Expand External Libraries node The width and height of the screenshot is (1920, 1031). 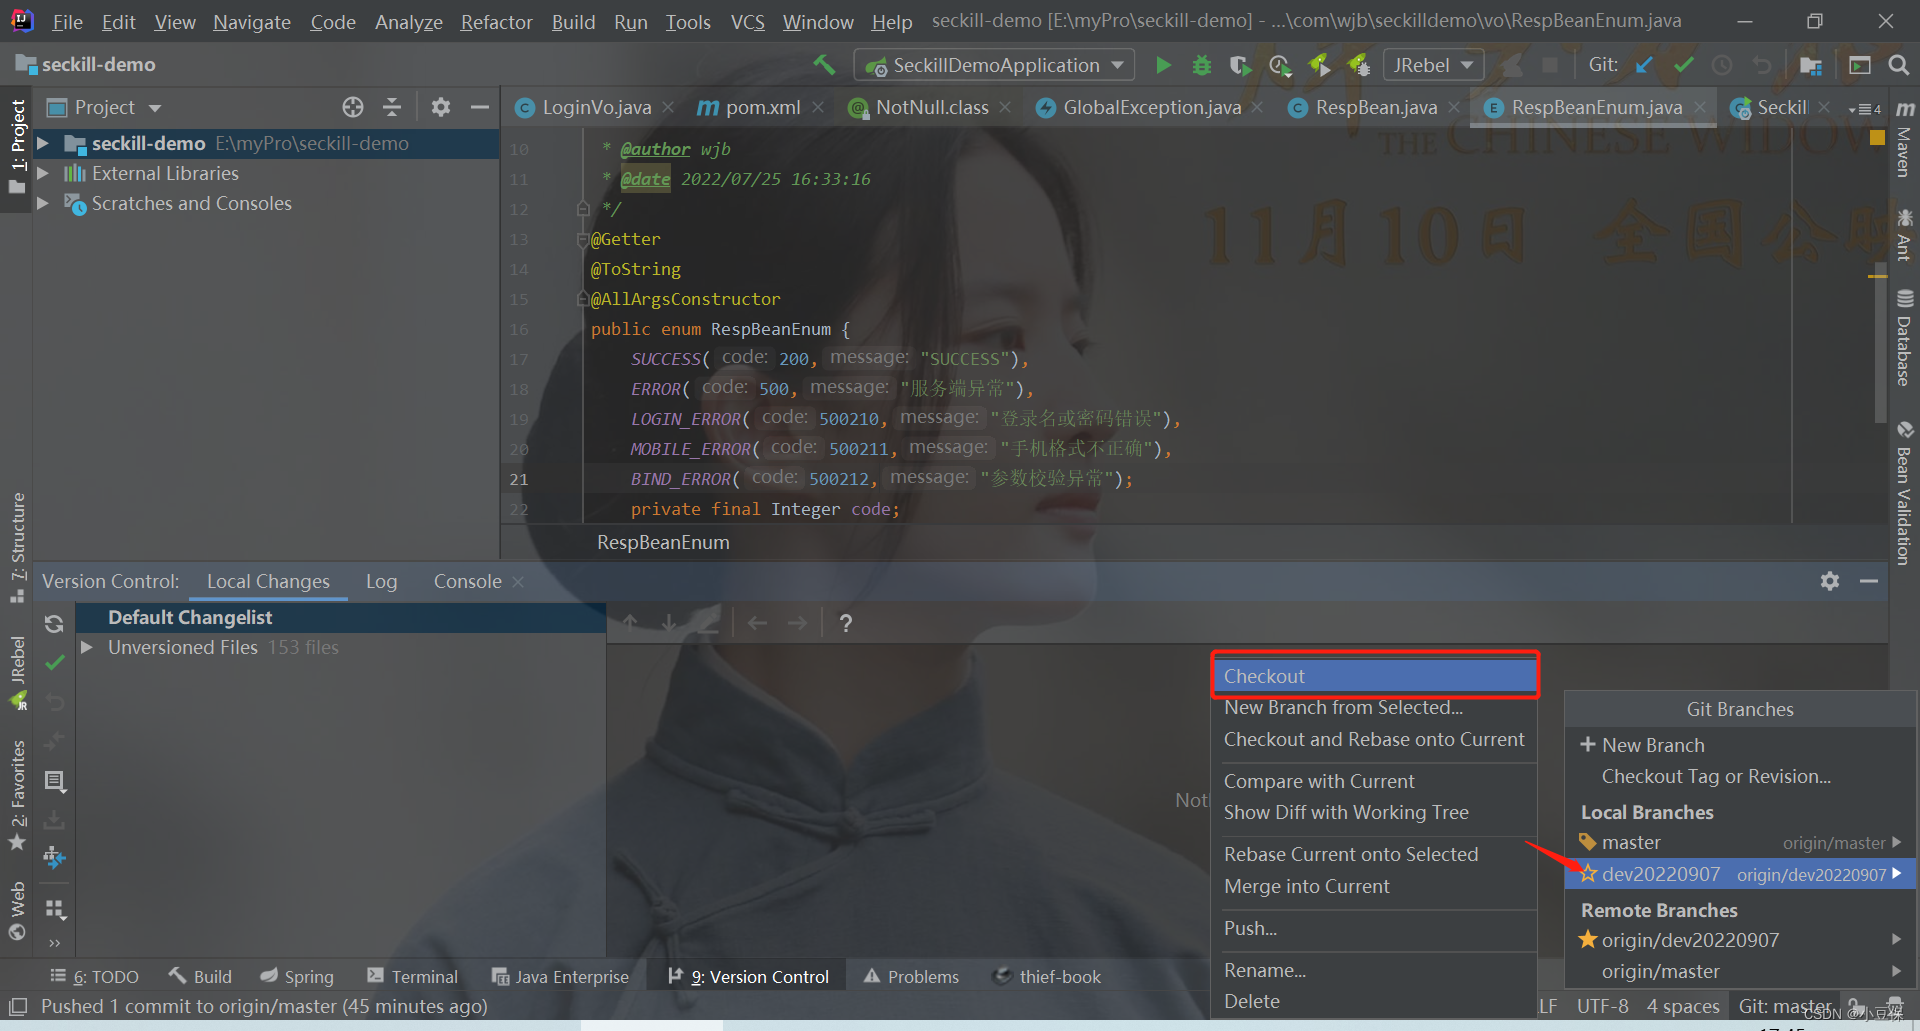point(43,174)
